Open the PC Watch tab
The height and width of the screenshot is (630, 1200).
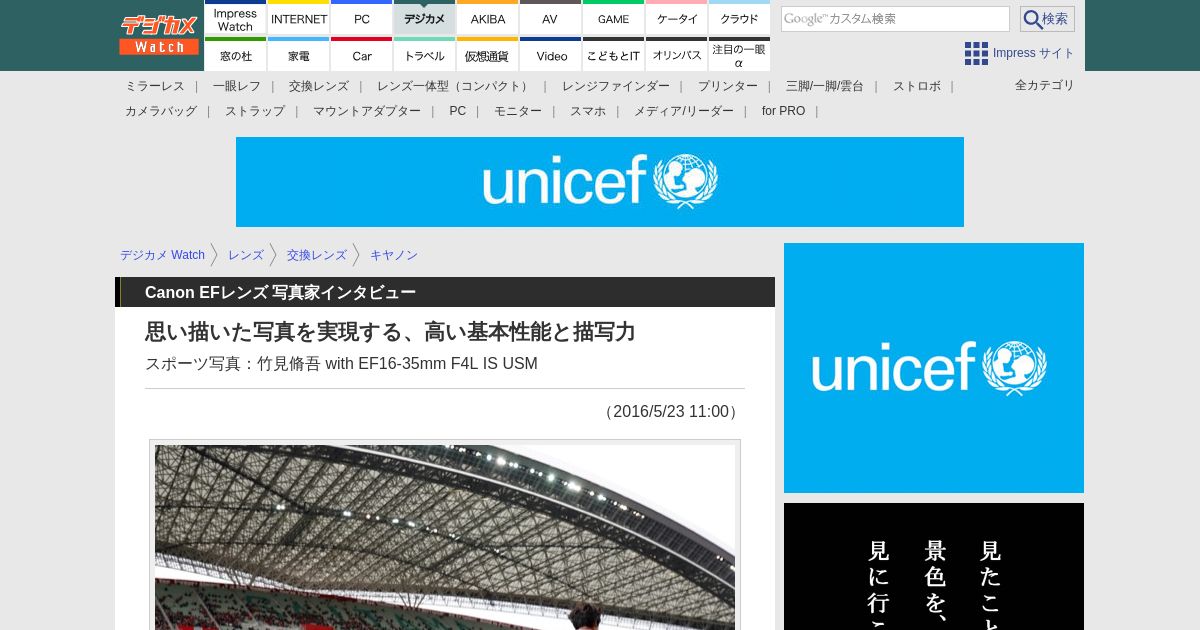[x=362, y=19]
